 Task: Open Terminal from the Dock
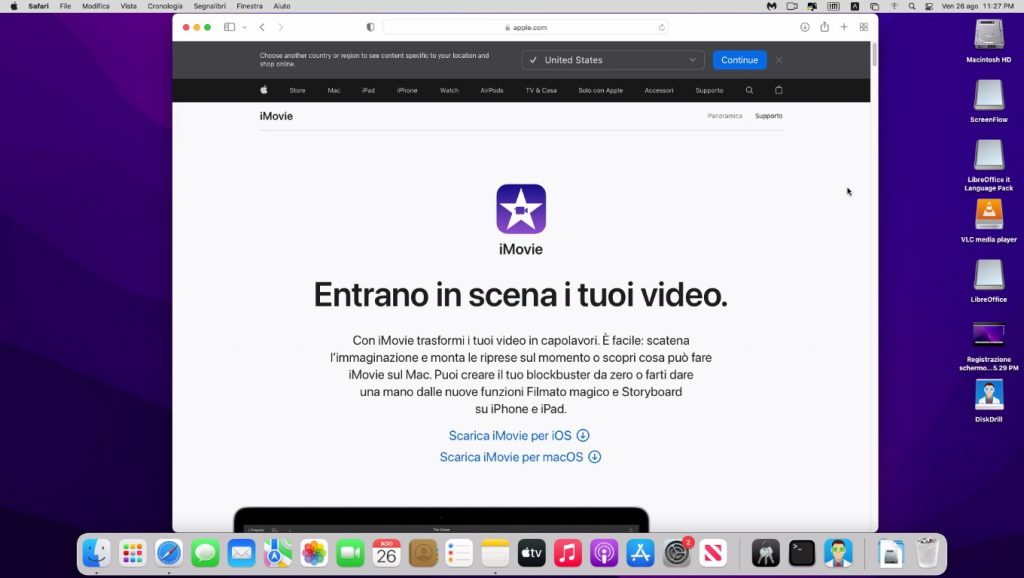[x=800, y=552]
